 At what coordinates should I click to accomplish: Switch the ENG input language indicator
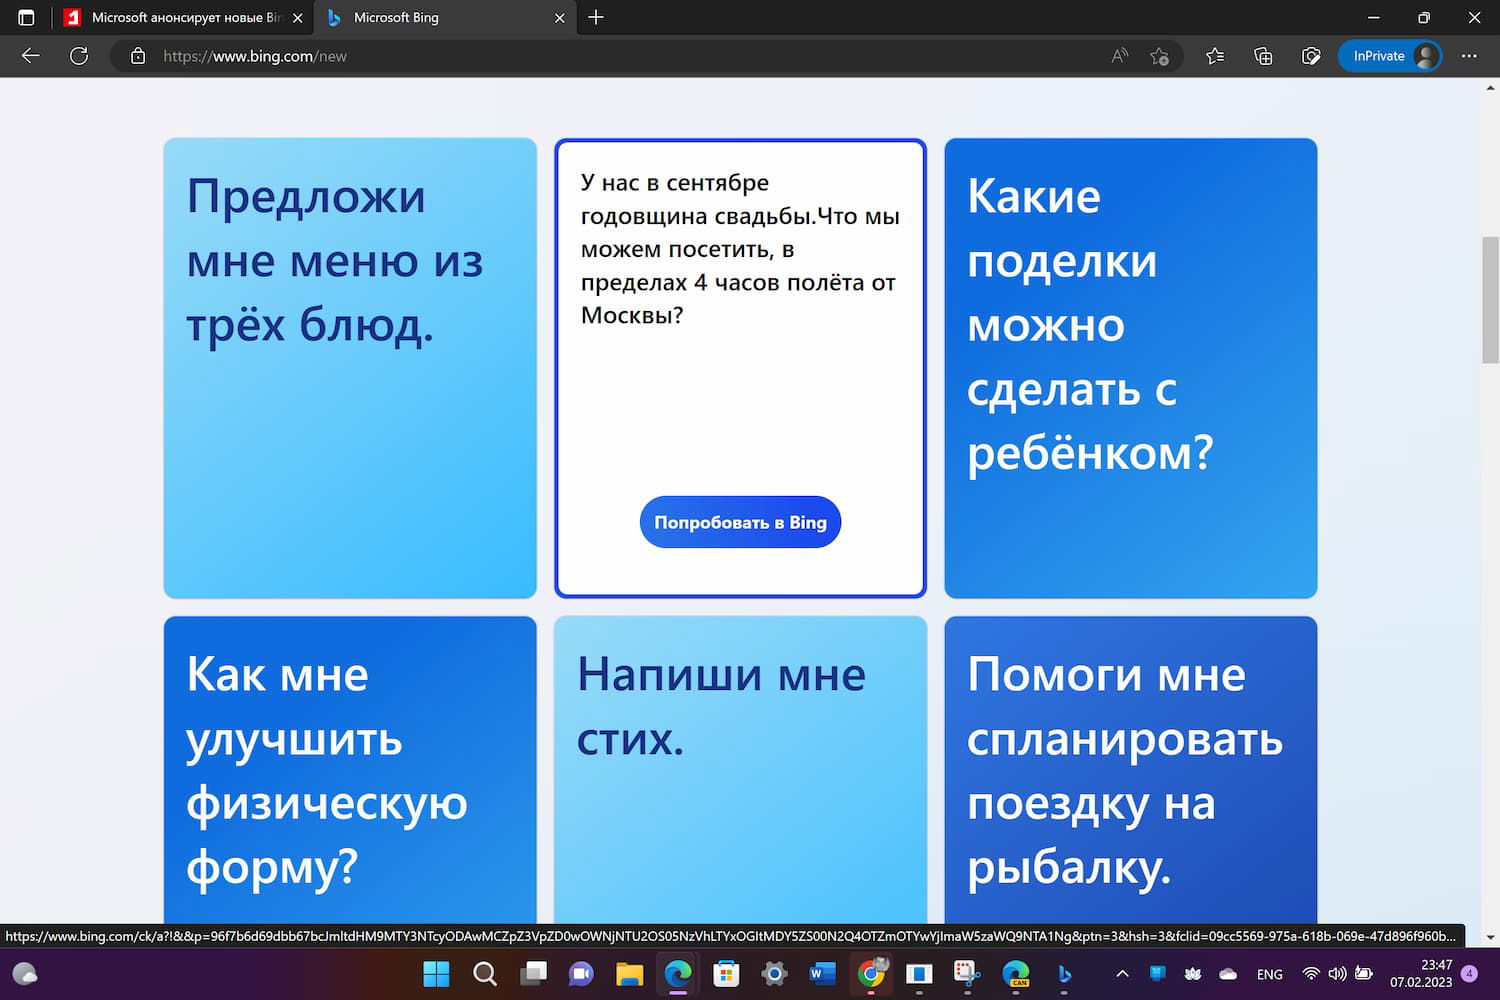tap(1270, 974)
